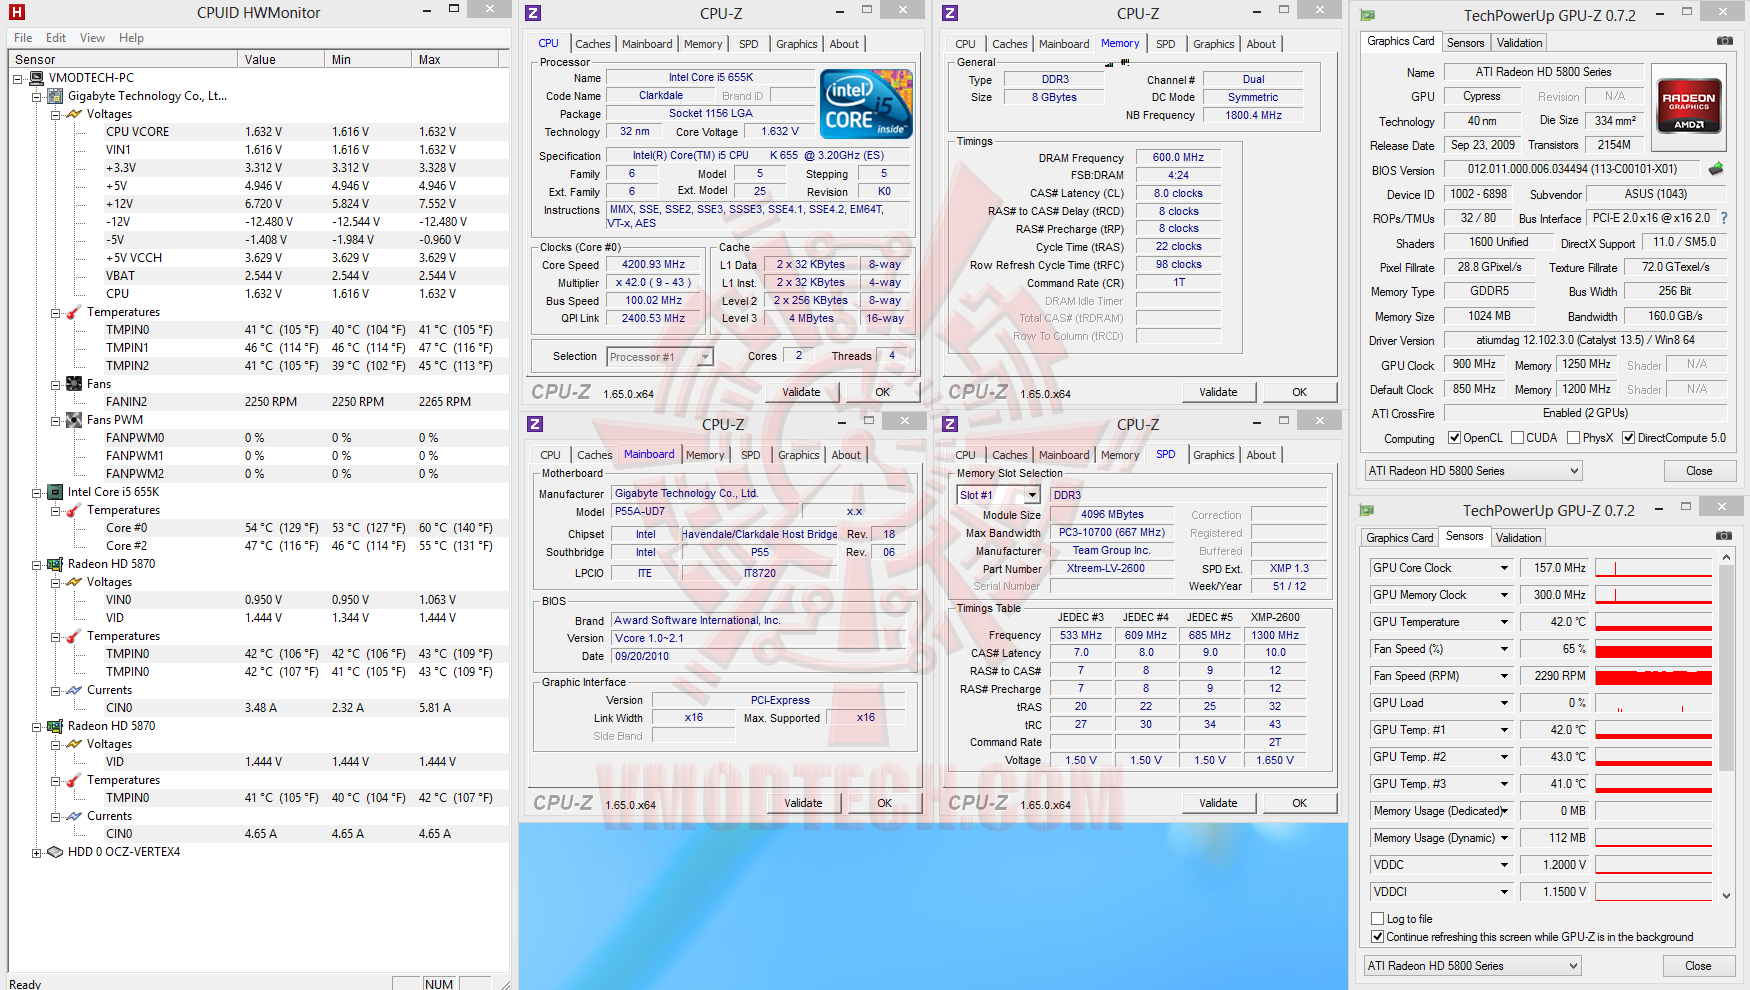Screen dimensions: 1750x990
Task: Click the CPU Name field Intel Core i5 655K
Action: tap(711, 78)
